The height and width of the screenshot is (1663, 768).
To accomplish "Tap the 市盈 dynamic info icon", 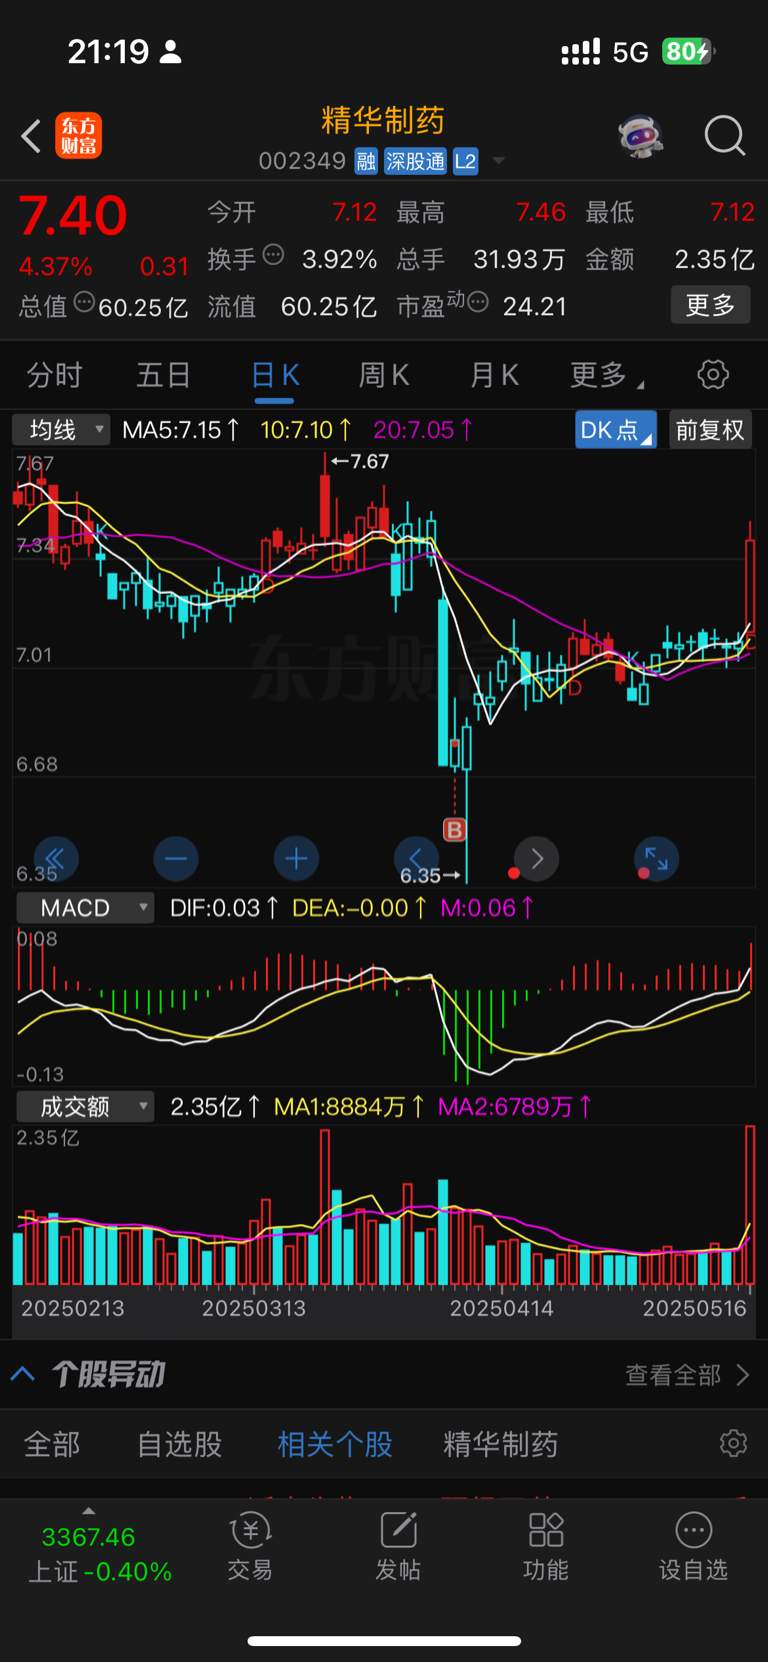I will click(478, 301).
